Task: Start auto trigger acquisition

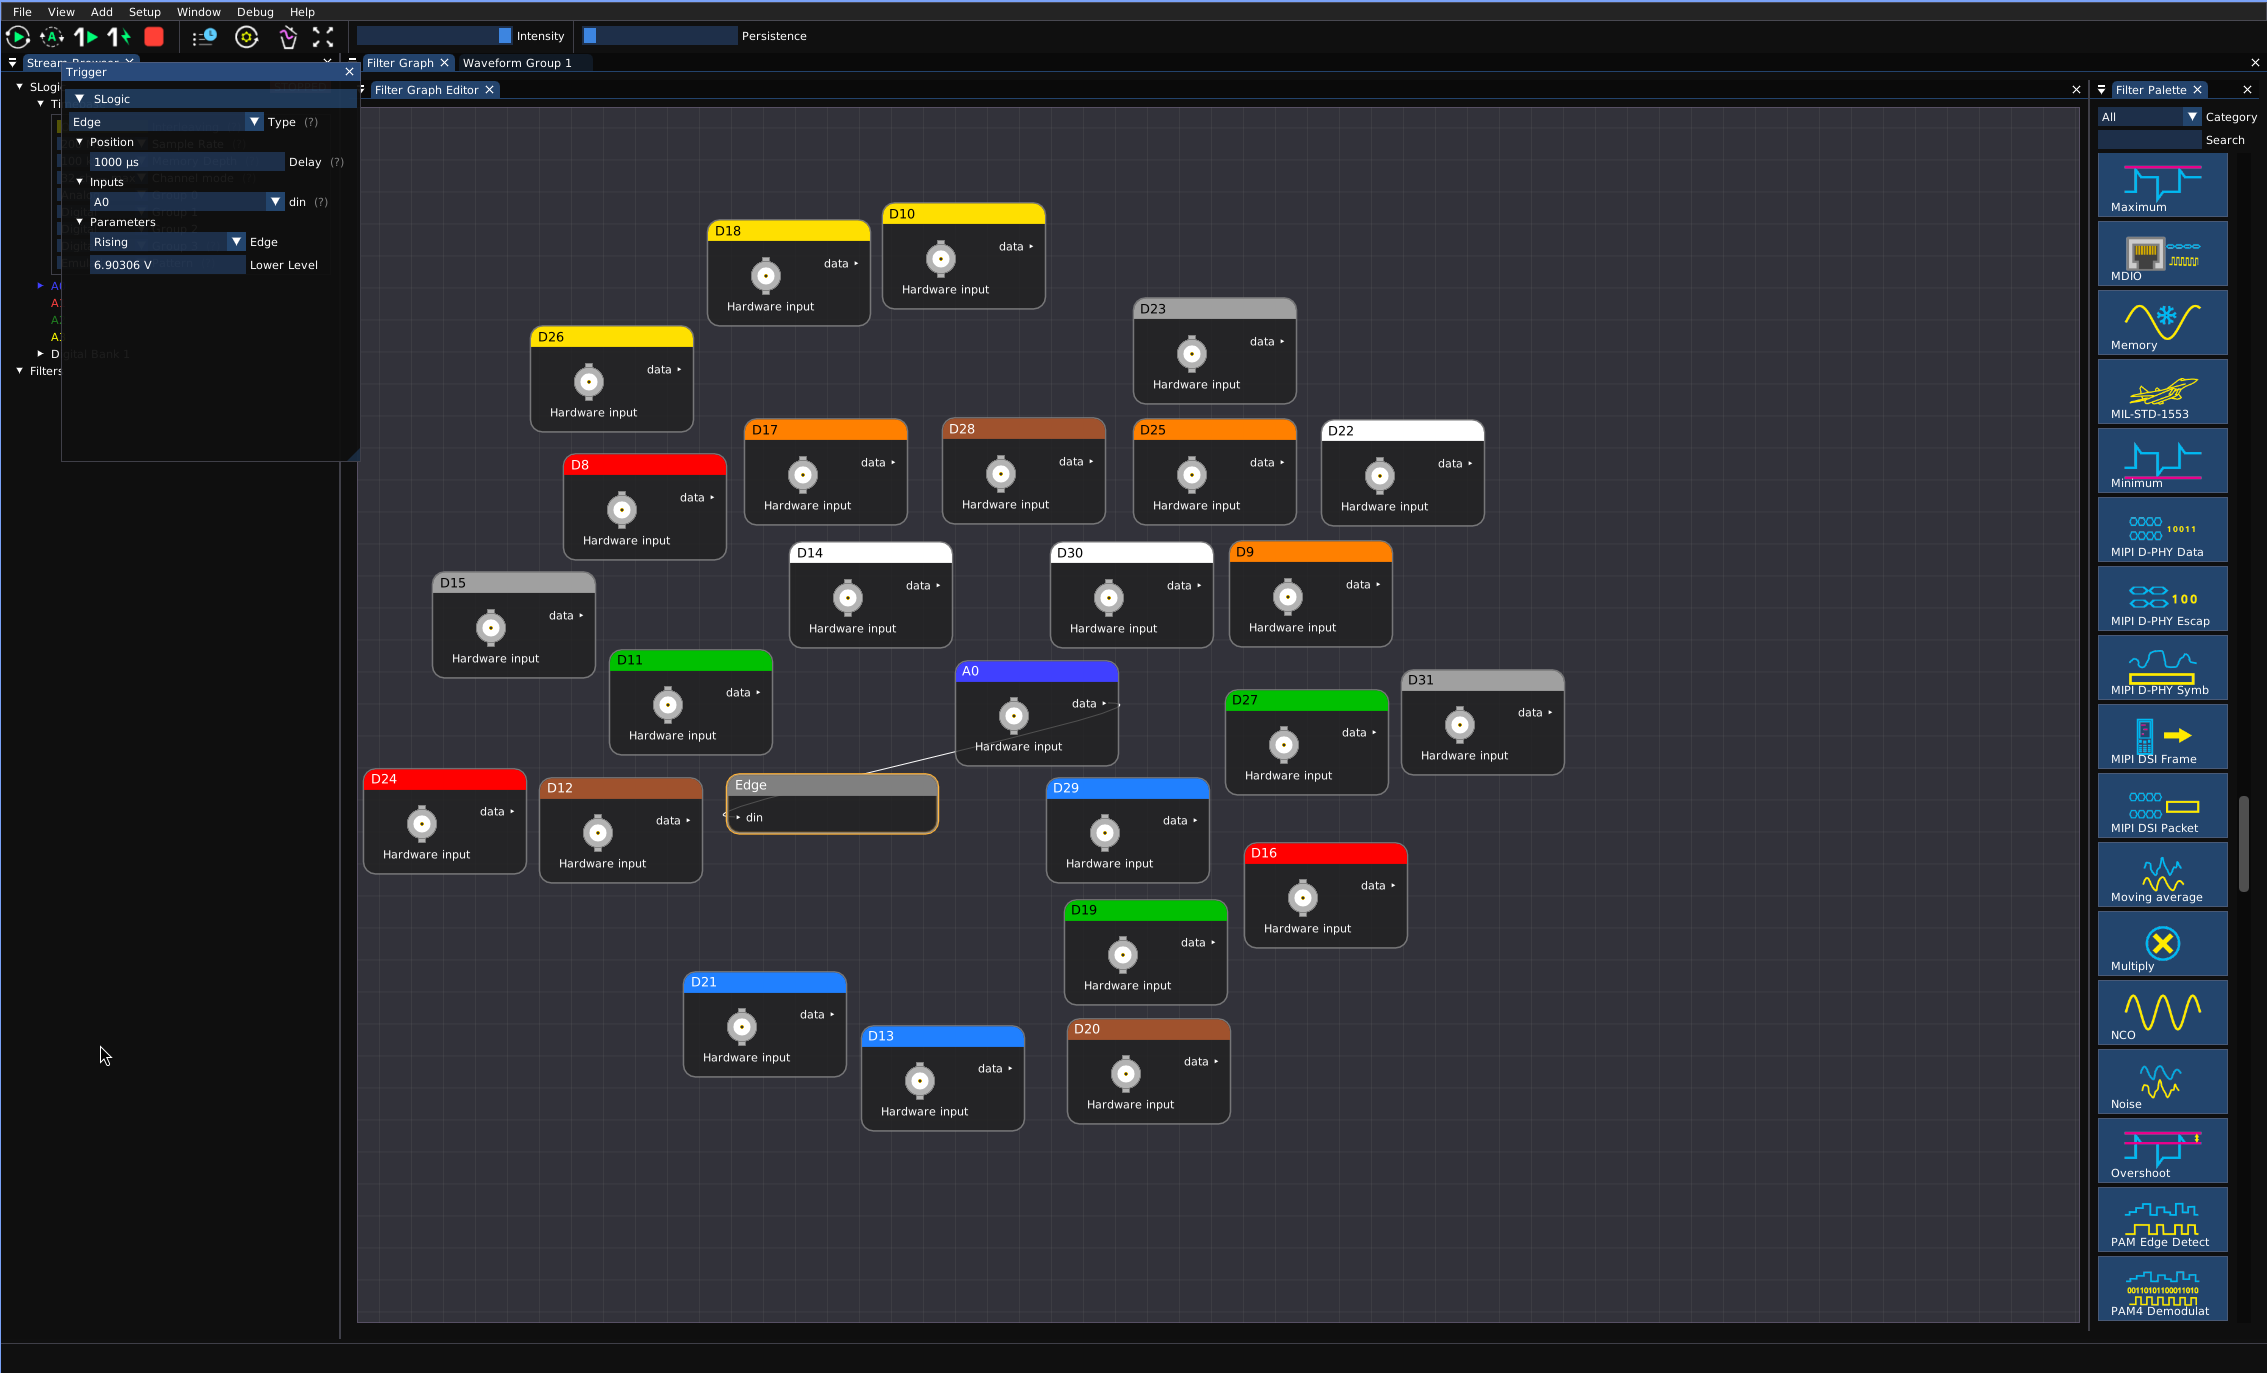Action: click(x=51, y=37)
